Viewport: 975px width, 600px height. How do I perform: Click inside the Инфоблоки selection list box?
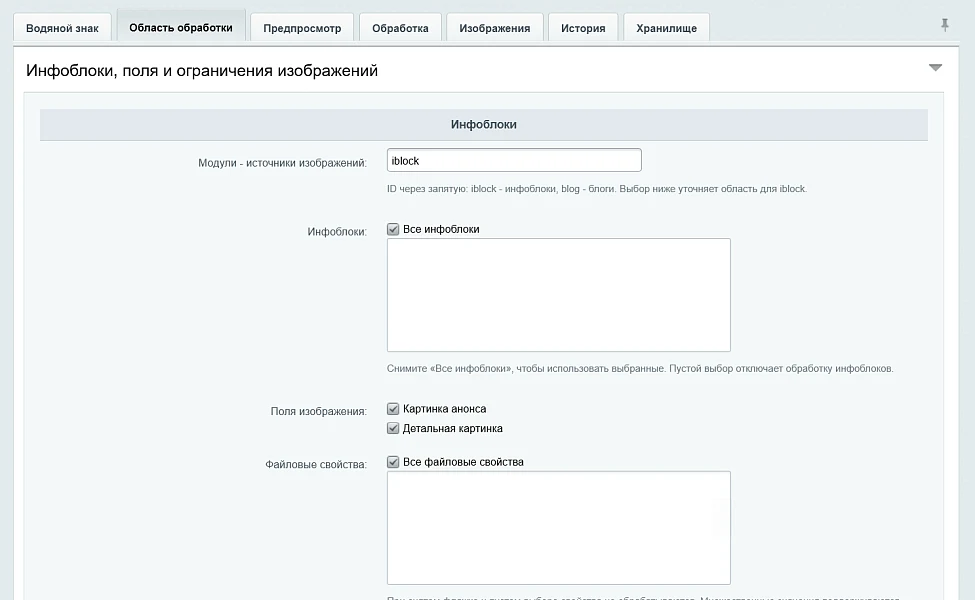559,295
